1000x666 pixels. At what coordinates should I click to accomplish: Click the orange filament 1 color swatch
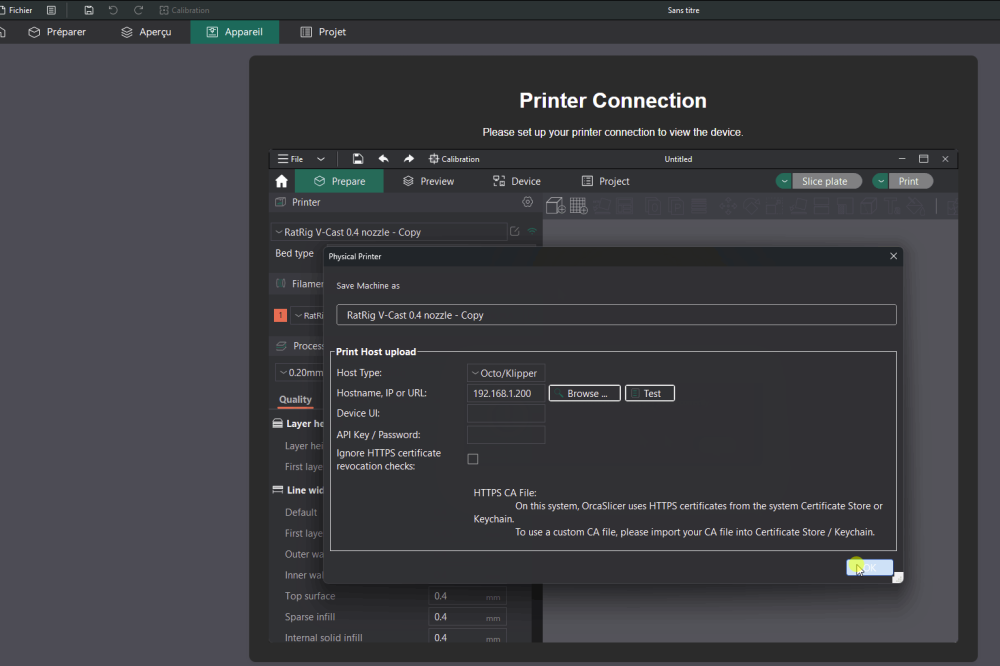pyautogui.click(x=280, y=315)
